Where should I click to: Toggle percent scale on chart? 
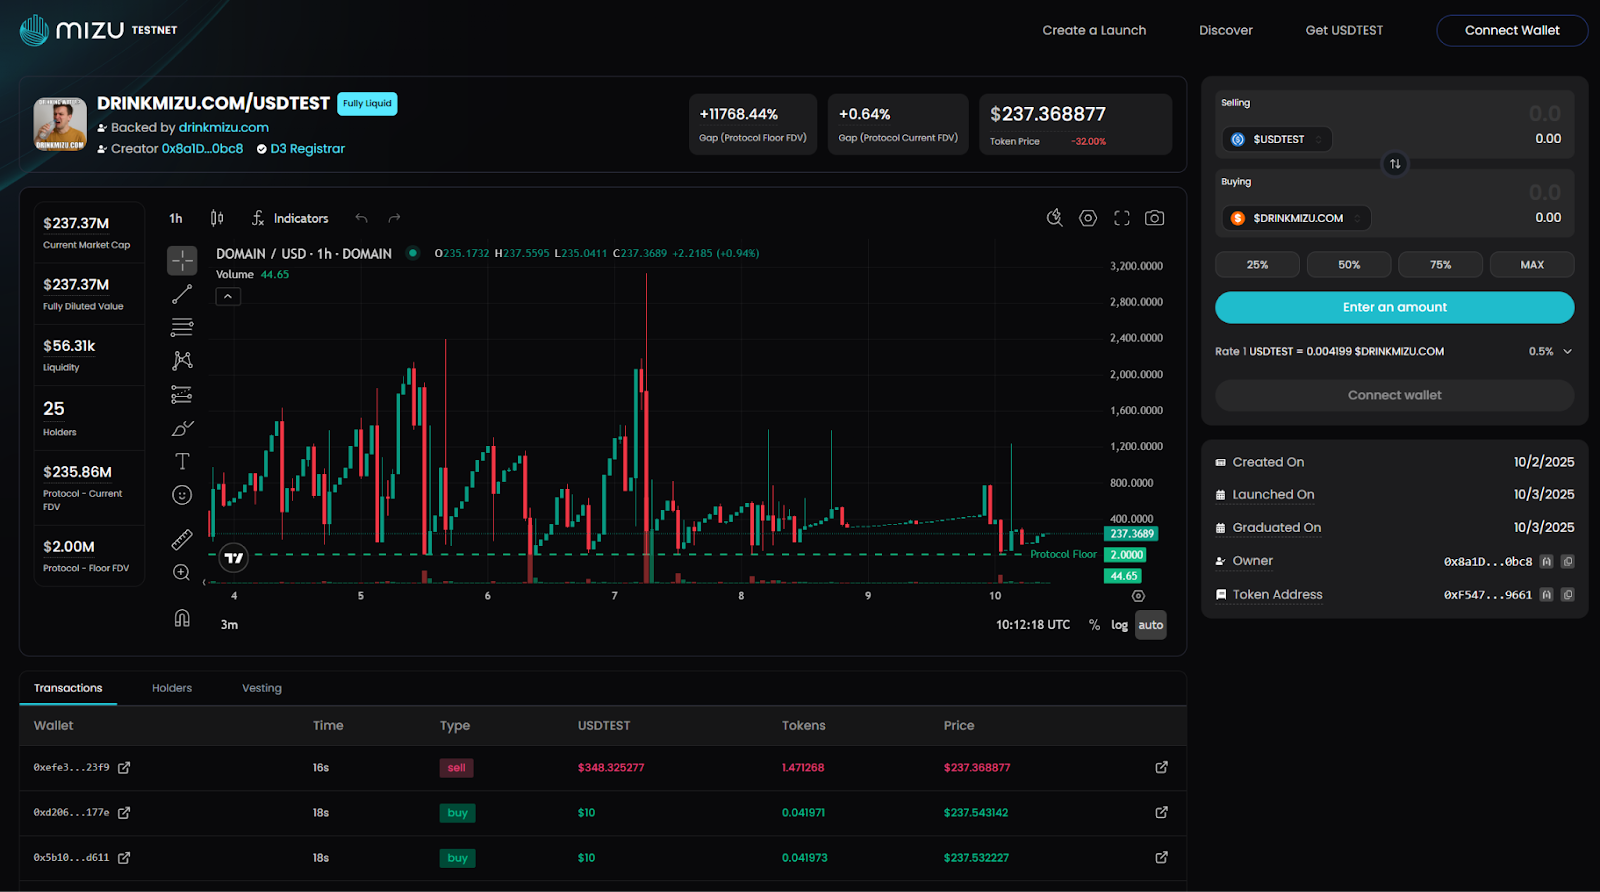(x=1094, y=625)
